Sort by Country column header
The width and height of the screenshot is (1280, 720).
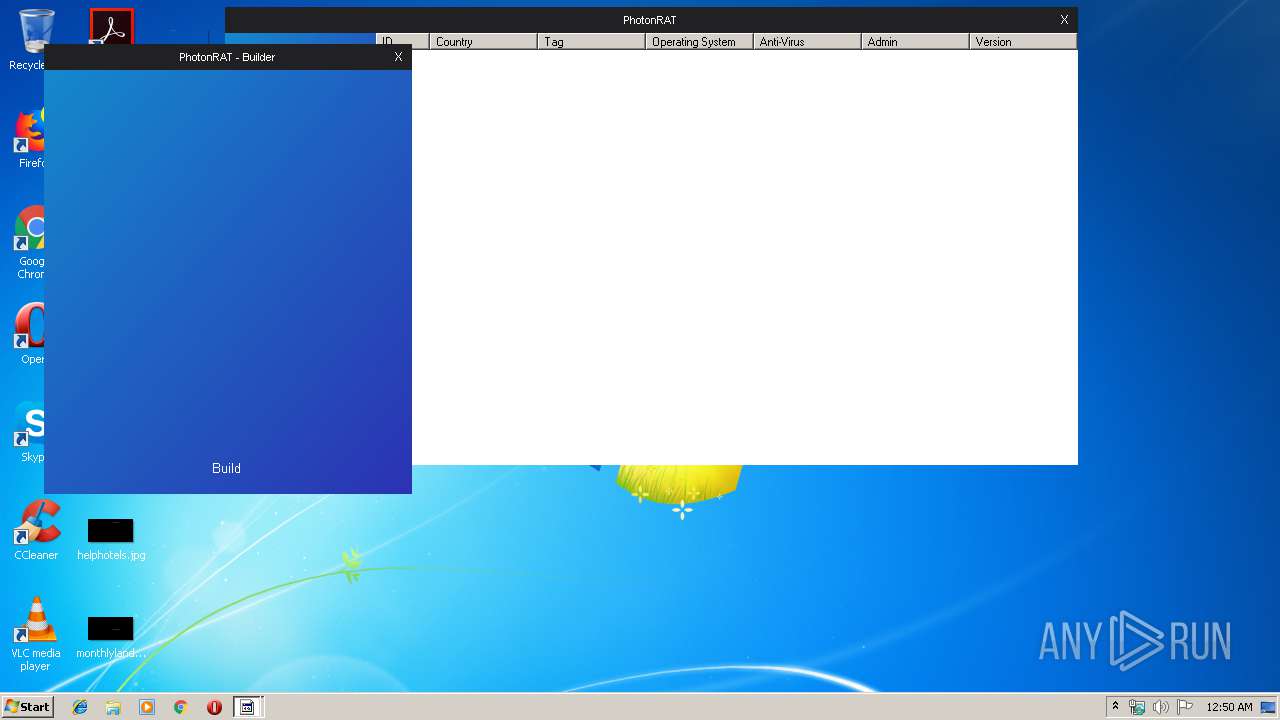coord(483,42)
